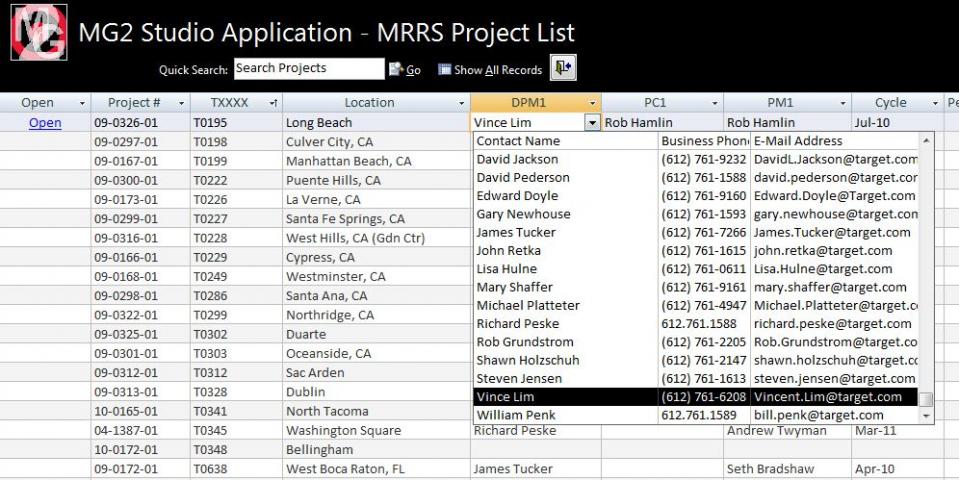Click the Washington Square cell

tap(377, 430)
